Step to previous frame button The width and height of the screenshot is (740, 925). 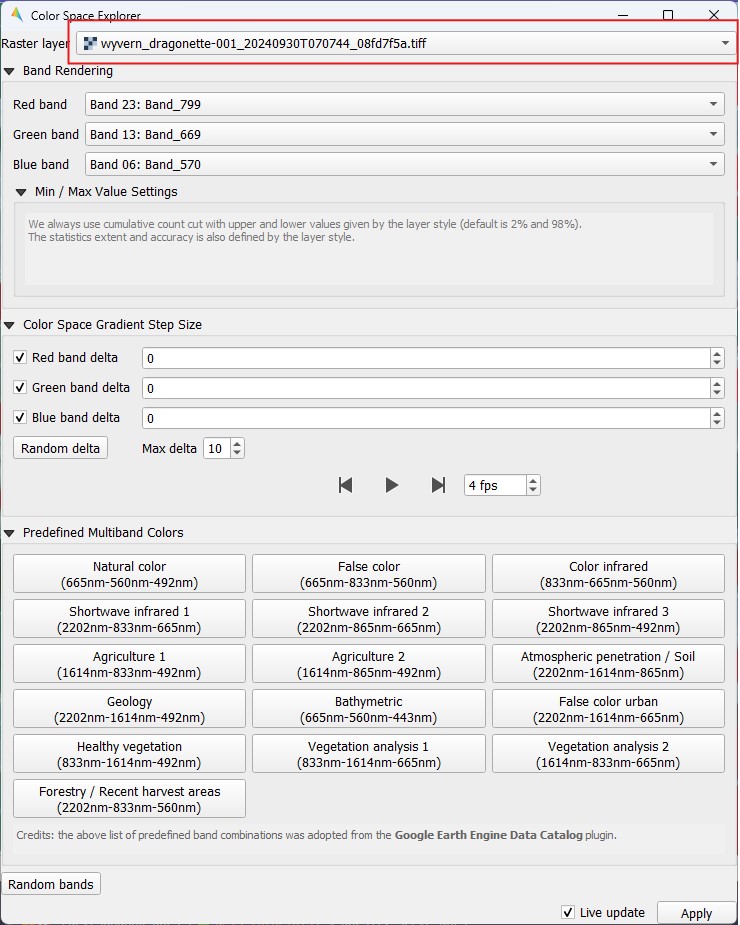[346, 485]
